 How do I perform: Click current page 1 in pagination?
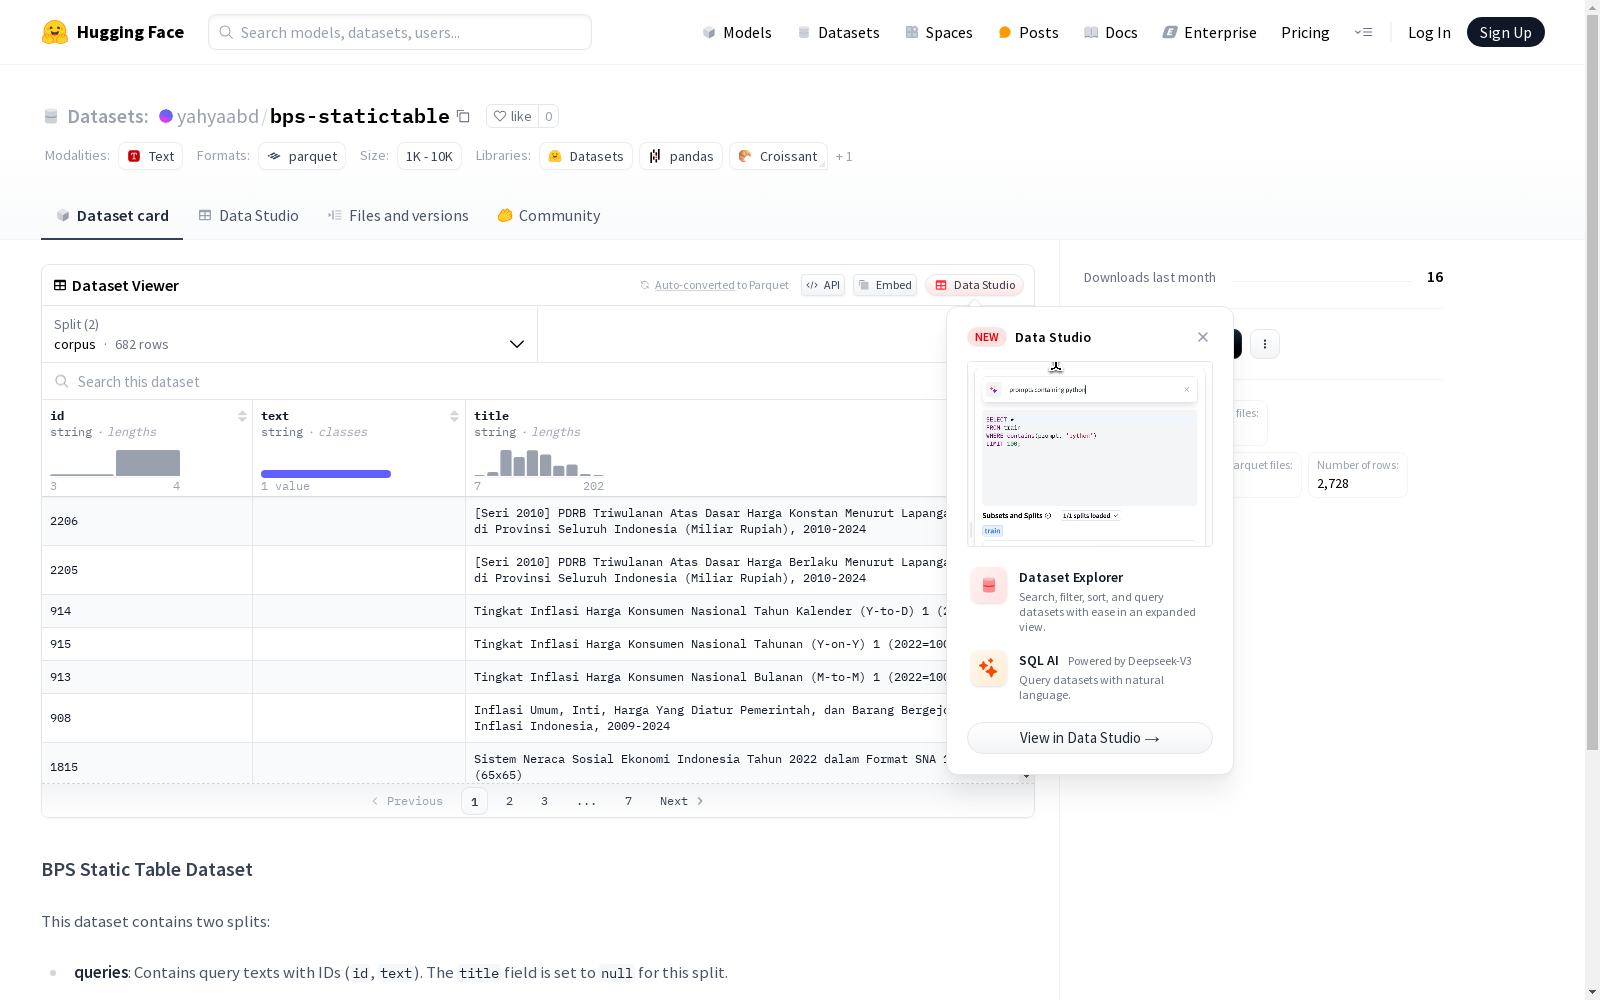click(x=474, y=801)
